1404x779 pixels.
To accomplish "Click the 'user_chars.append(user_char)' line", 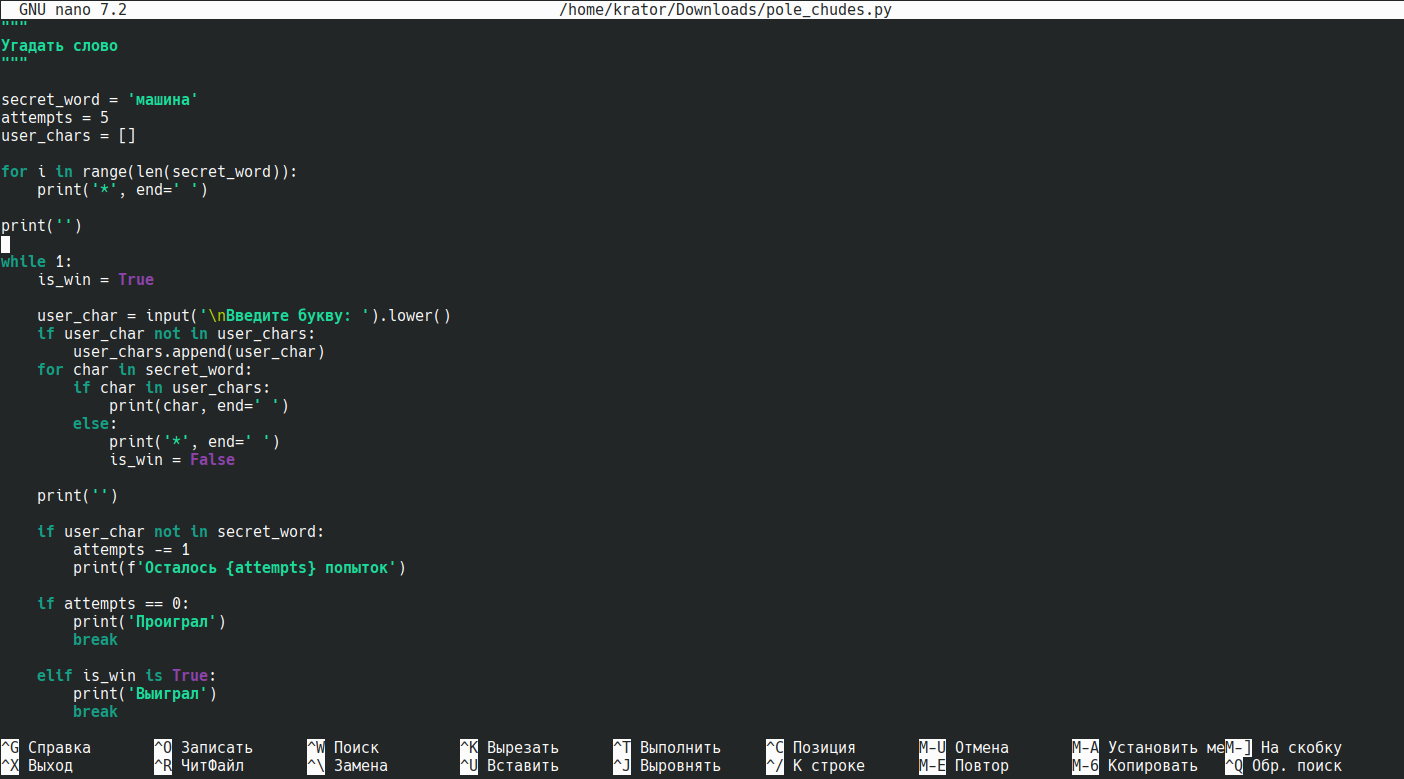I will (199, 352).
